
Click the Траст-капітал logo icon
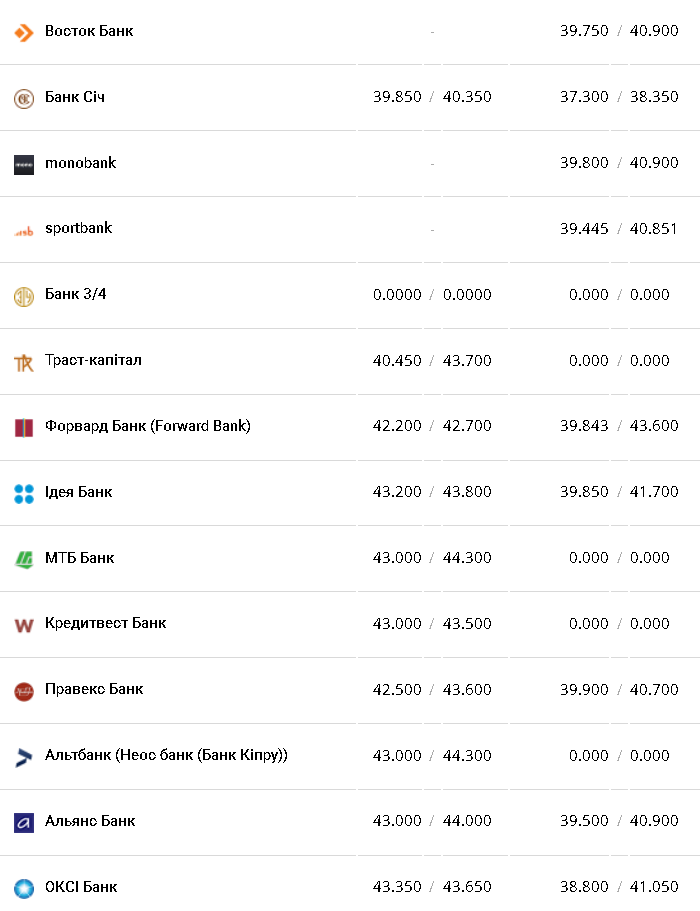point(24,362)
